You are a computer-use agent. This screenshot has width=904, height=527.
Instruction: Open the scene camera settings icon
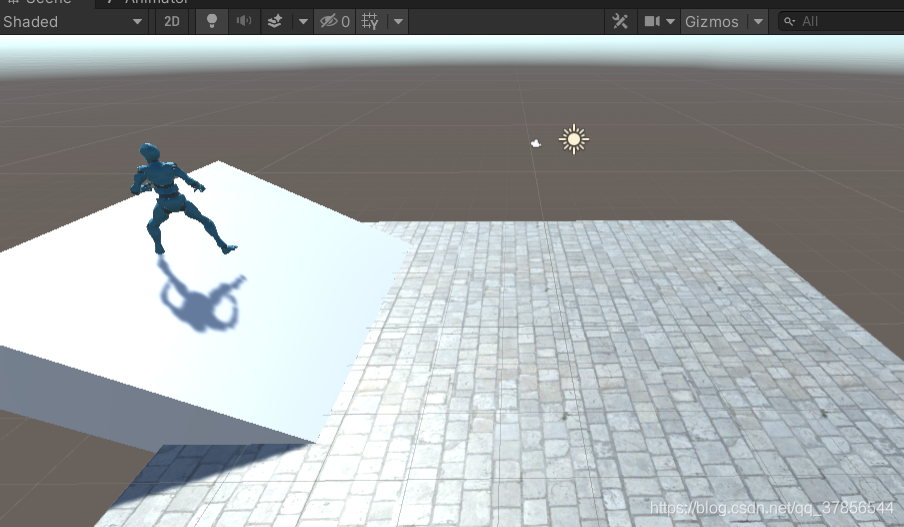click(x=652, y=22)
